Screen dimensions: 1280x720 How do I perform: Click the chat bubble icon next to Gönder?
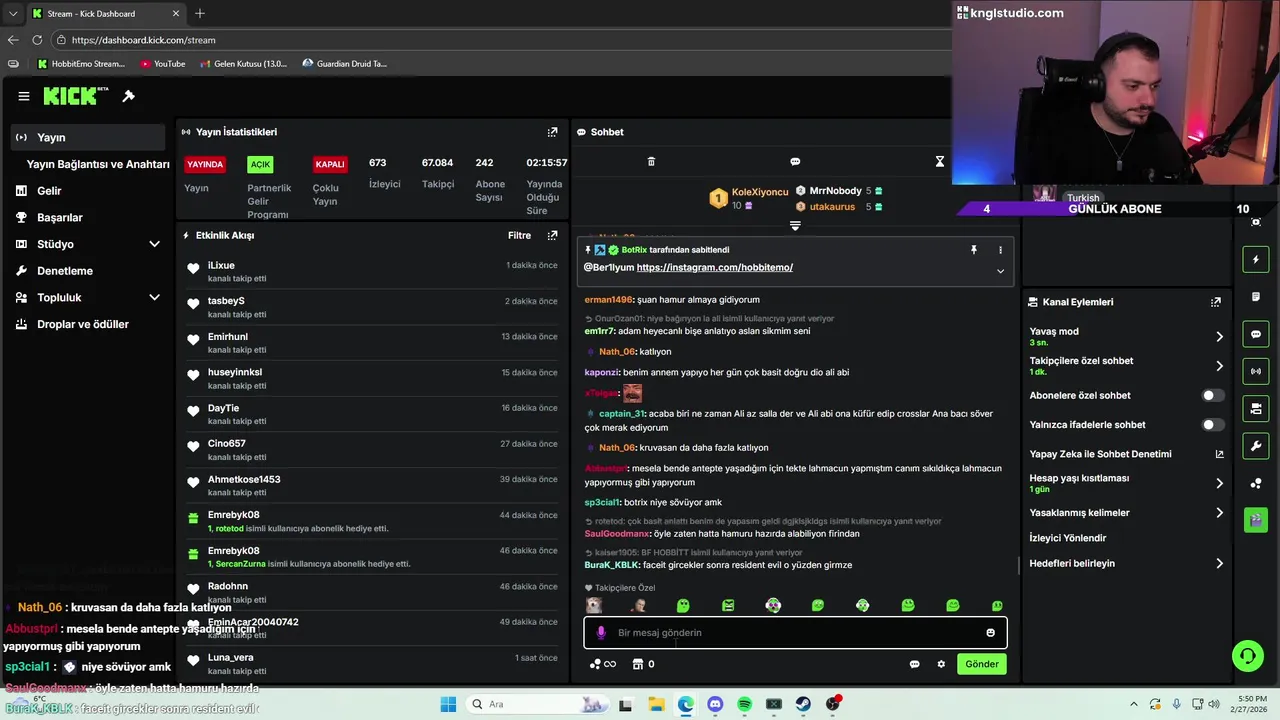tap(914, 664)
